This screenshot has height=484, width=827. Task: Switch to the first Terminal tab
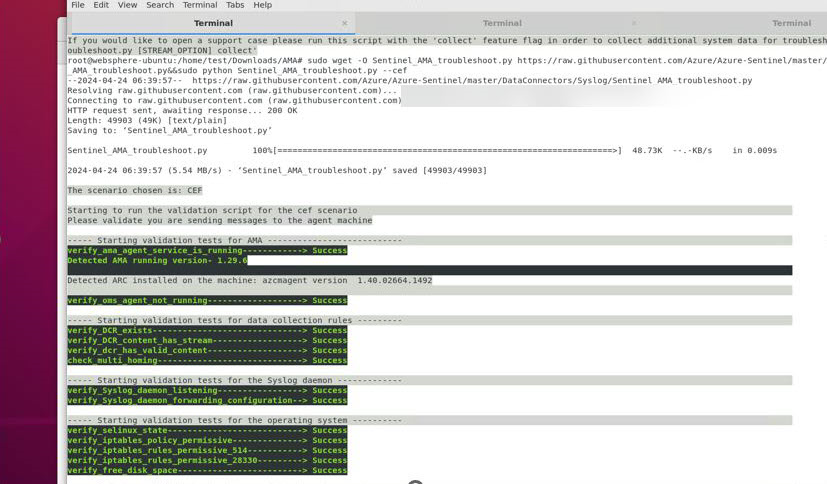click(x=213, y=23)
